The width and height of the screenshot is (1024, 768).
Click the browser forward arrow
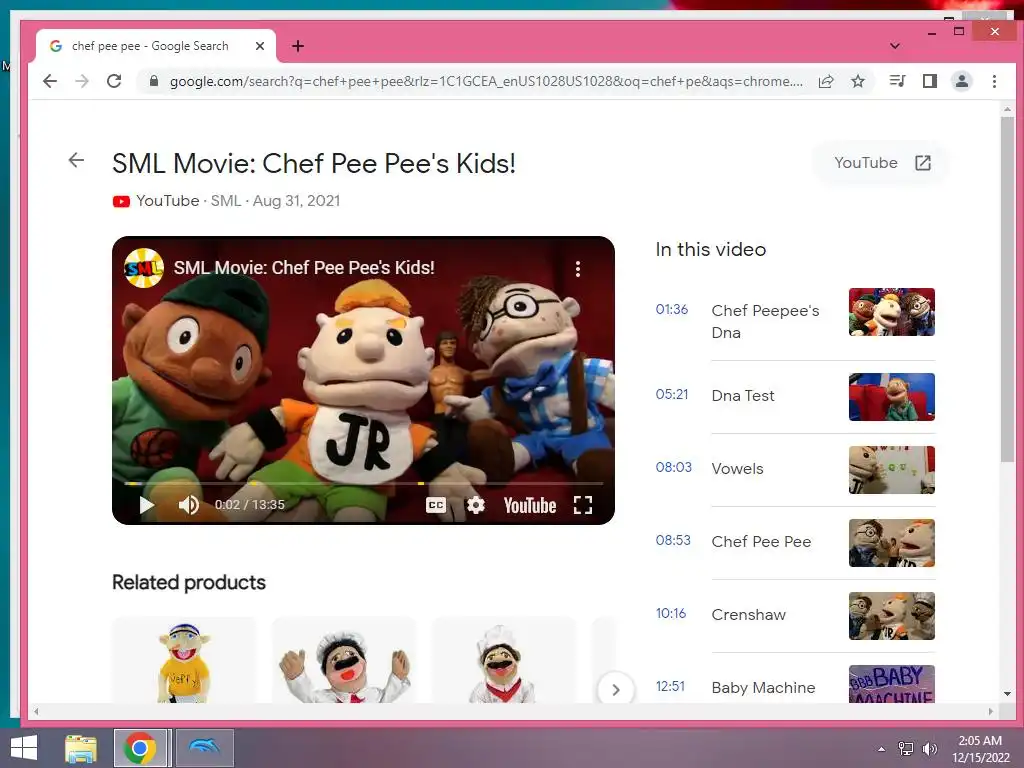pos(82,81)
